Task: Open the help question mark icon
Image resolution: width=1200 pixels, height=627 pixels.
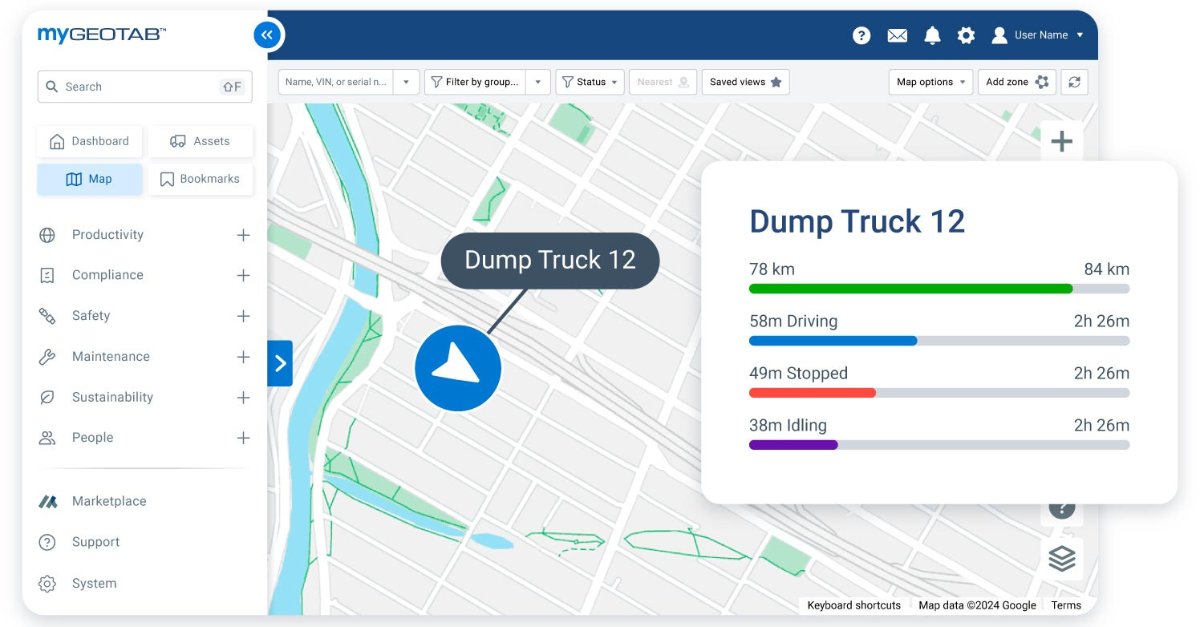Action: [861, 35]
